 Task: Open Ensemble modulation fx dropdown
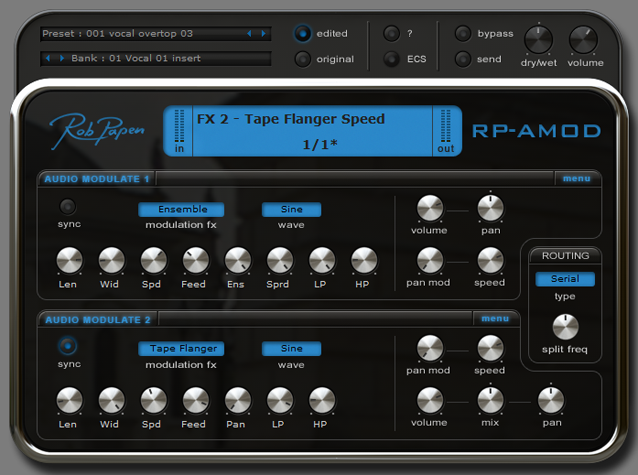[181, 209]
